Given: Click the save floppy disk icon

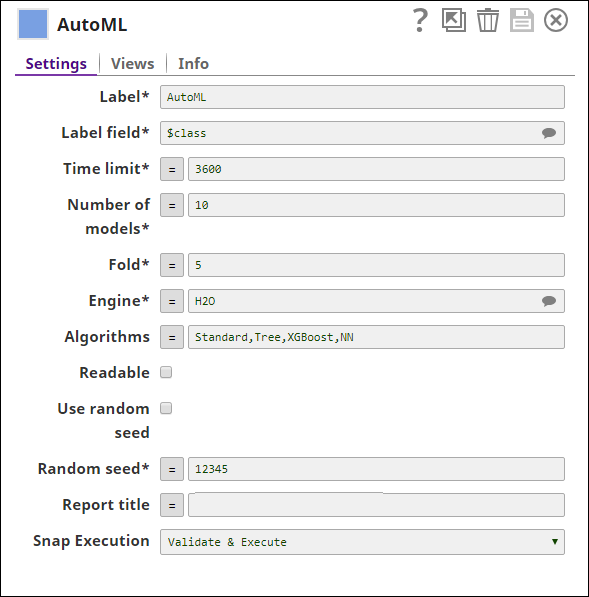Looking at the screenshot, I should coord(522,20).
